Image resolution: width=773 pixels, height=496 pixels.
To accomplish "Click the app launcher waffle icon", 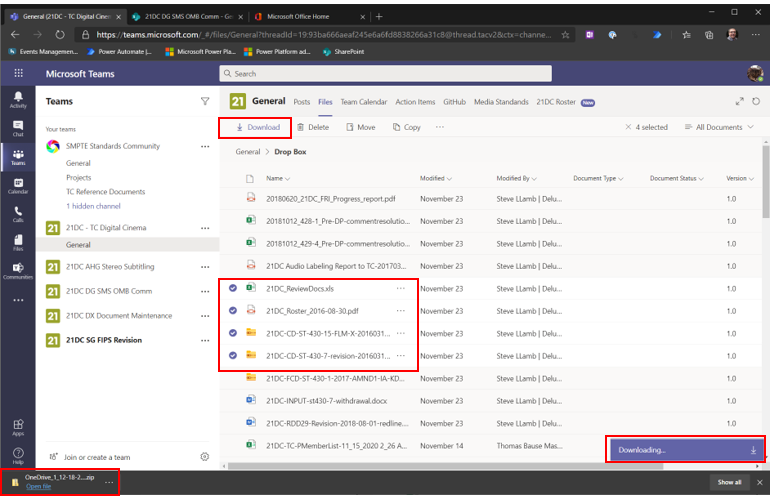I will click(x=18, y=73).
